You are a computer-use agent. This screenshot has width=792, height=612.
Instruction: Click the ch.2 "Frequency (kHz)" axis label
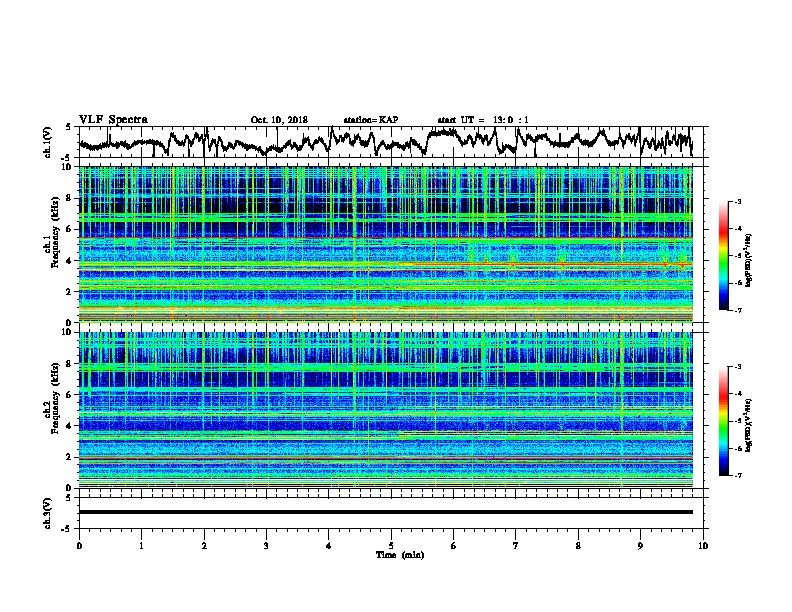click(55, 398)
